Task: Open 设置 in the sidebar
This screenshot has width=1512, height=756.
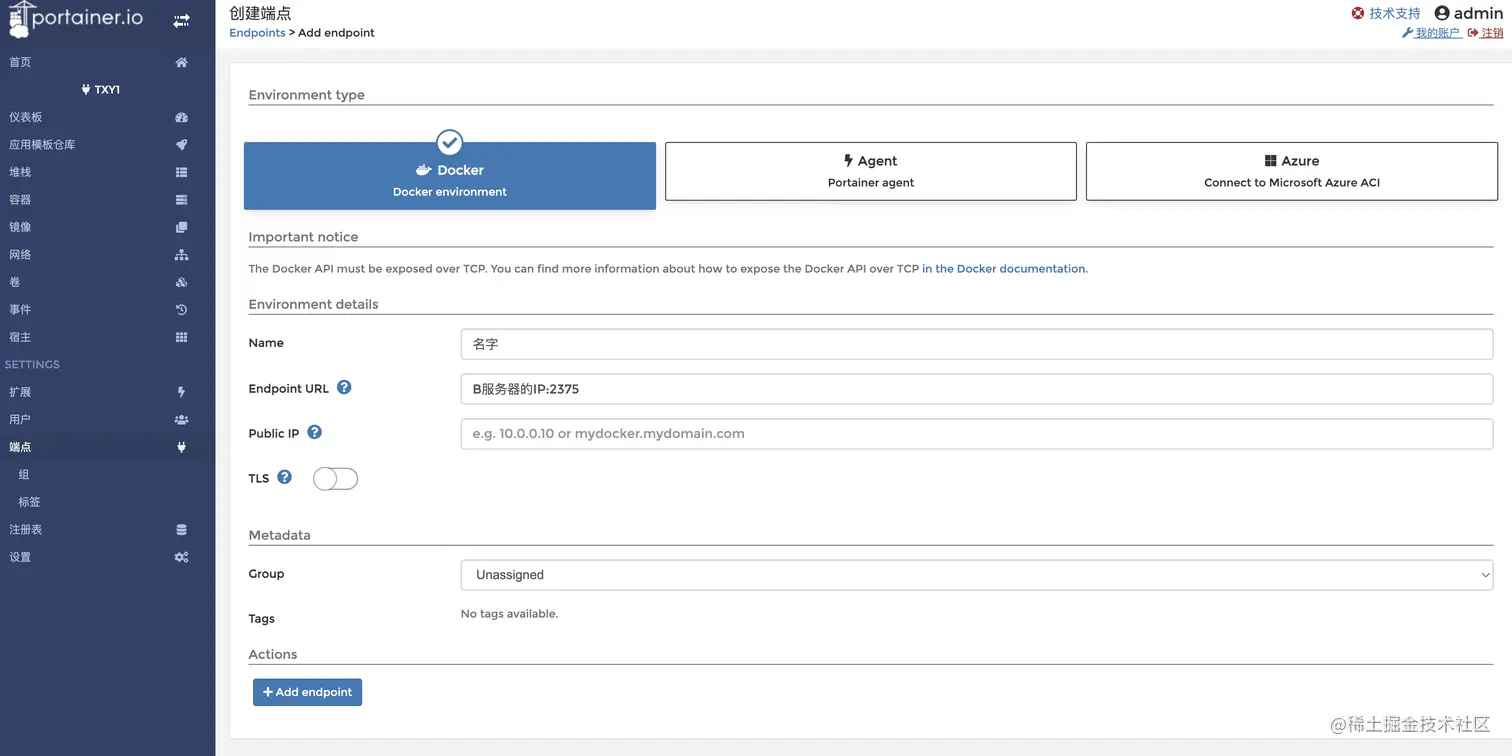Action: tap(20, 557)
